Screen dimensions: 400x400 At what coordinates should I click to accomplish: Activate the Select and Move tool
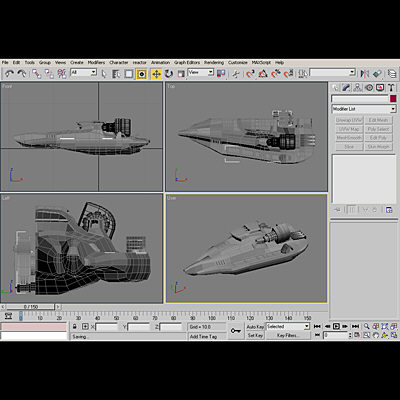click(x=156, y=74)
